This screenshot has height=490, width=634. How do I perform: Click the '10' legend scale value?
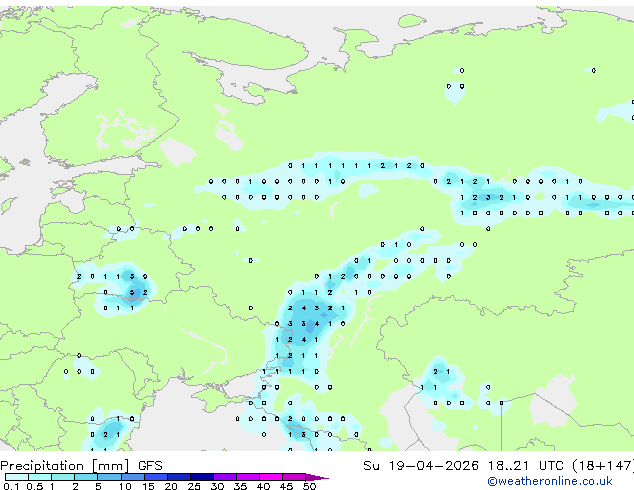[125, 486]
